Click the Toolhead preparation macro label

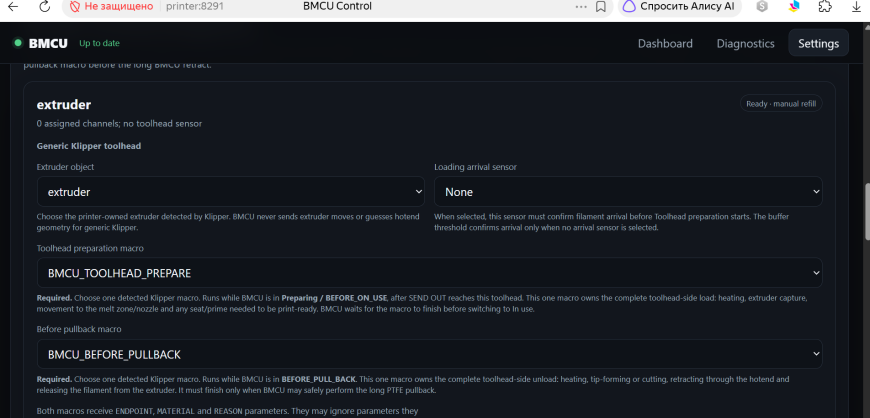coord(90,248)
